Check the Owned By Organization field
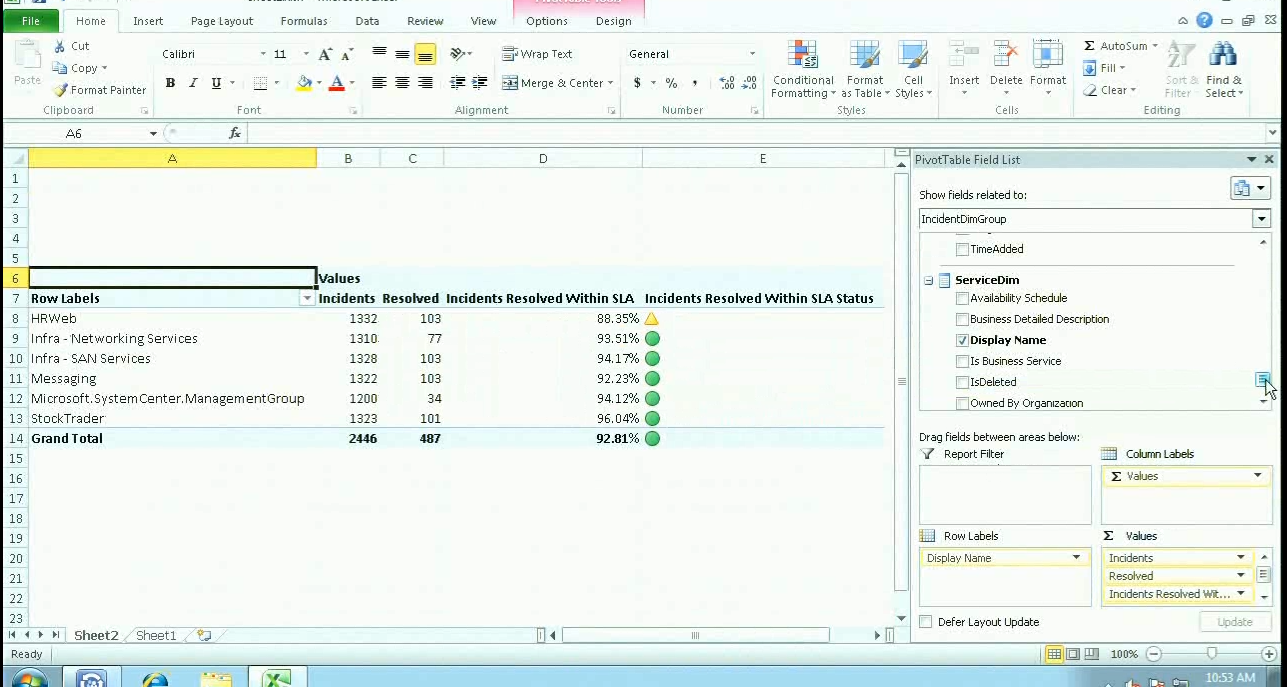 click(962, 403)
